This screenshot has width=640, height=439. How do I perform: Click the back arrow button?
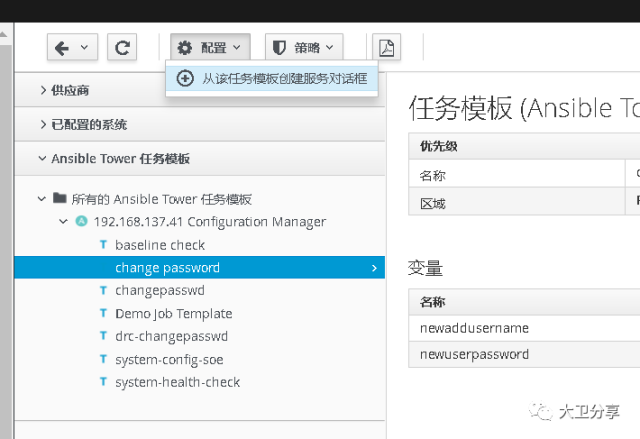pos(62,48)
